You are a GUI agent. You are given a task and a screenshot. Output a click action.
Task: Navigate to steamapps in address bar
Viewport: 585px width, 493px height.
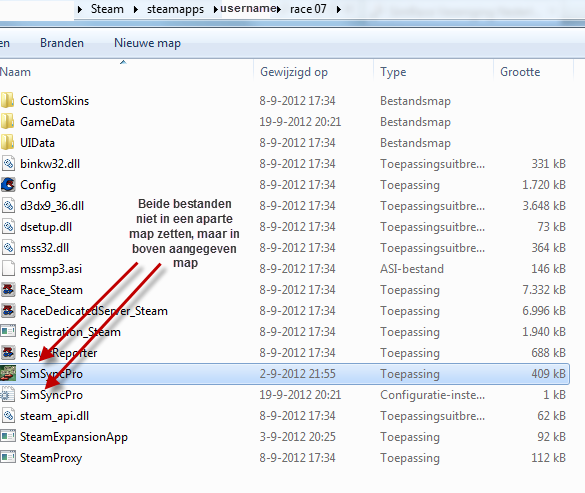pos(175,9)
